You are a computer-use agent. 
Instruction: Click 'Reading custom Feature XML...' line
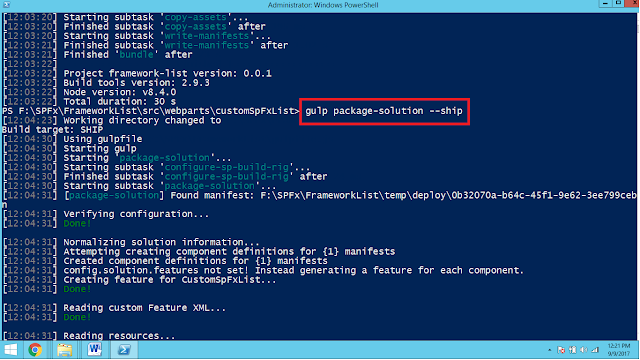point(144,308)
